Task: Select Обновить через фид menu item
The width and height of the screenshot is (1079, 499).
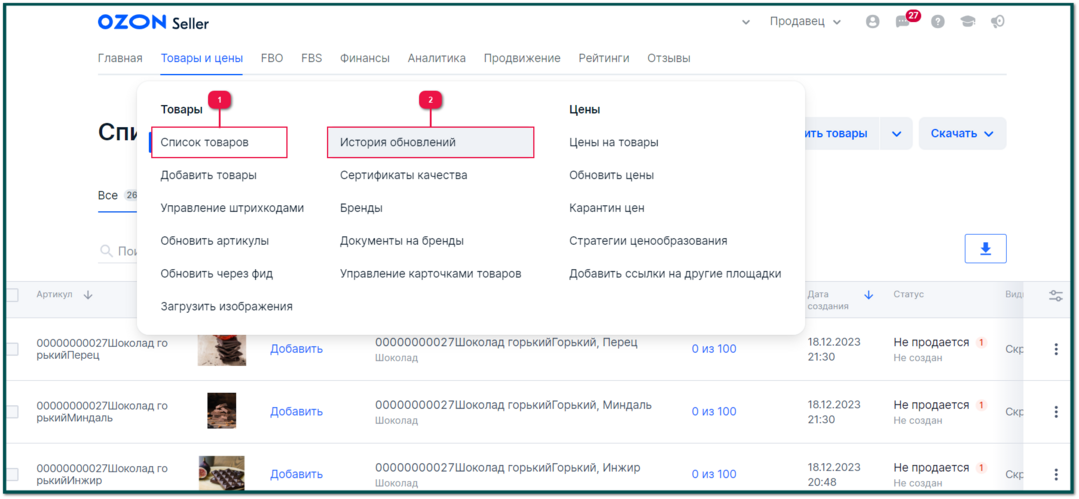Action: (x=217, y=274)
